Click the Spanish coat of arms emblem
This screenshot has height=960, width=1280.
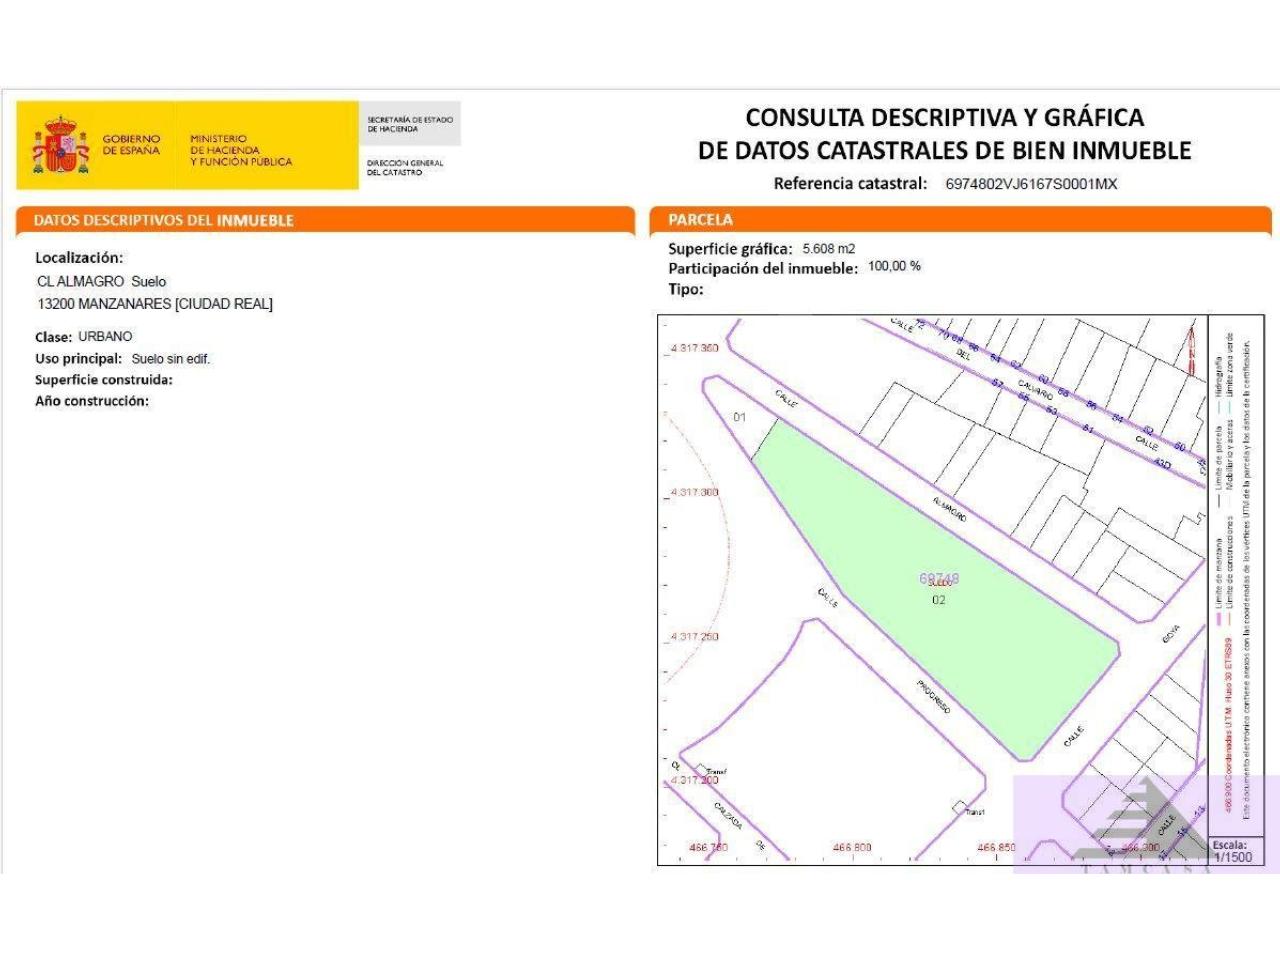click(61, 146)
